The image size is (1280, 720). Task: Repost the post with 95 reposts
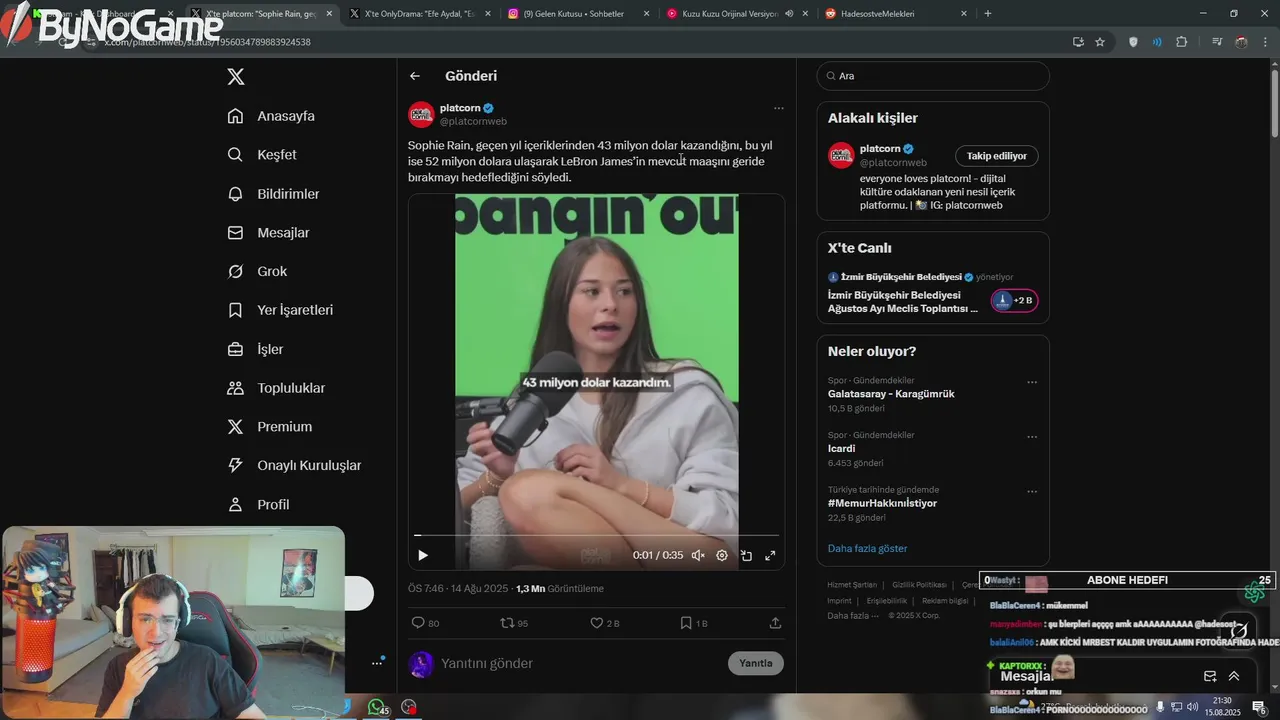tap(507, 623)
